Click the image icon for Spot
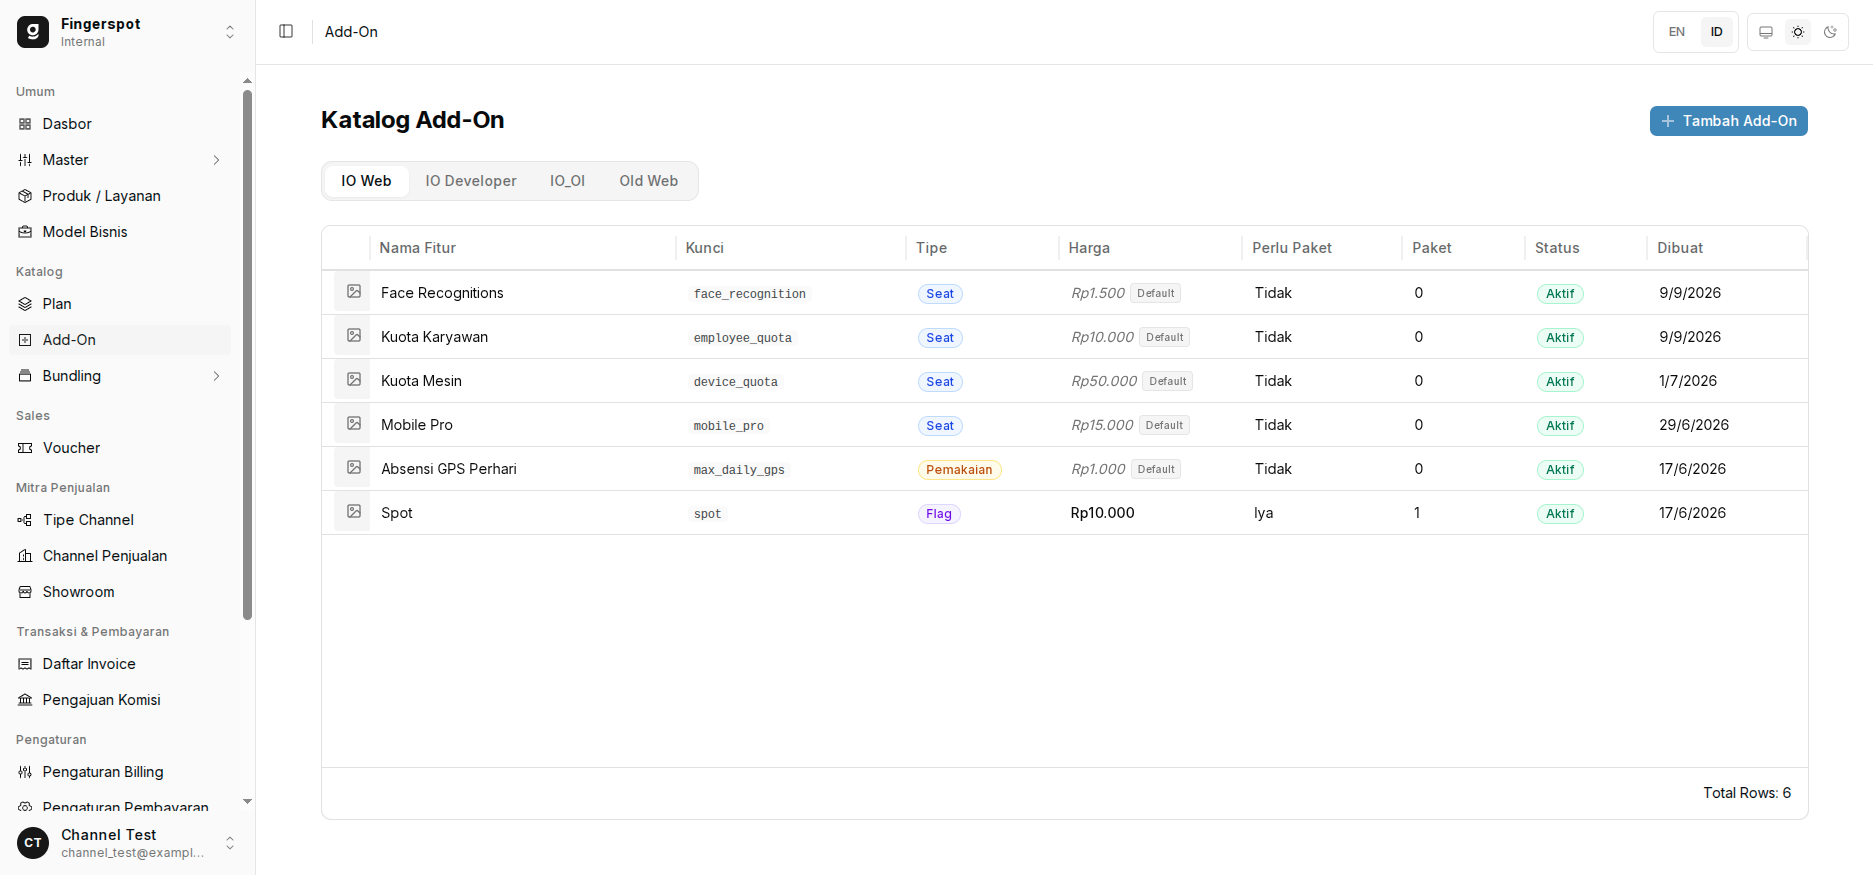 354,511
